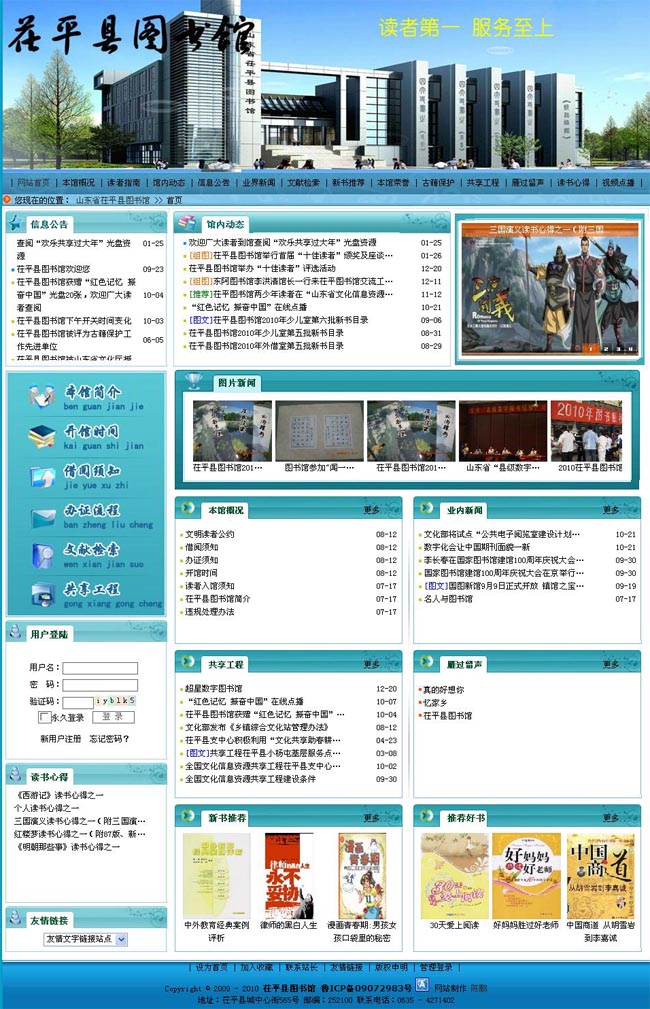
Task: Select slide 4 in the image carousel
Action: click(628, 349)
